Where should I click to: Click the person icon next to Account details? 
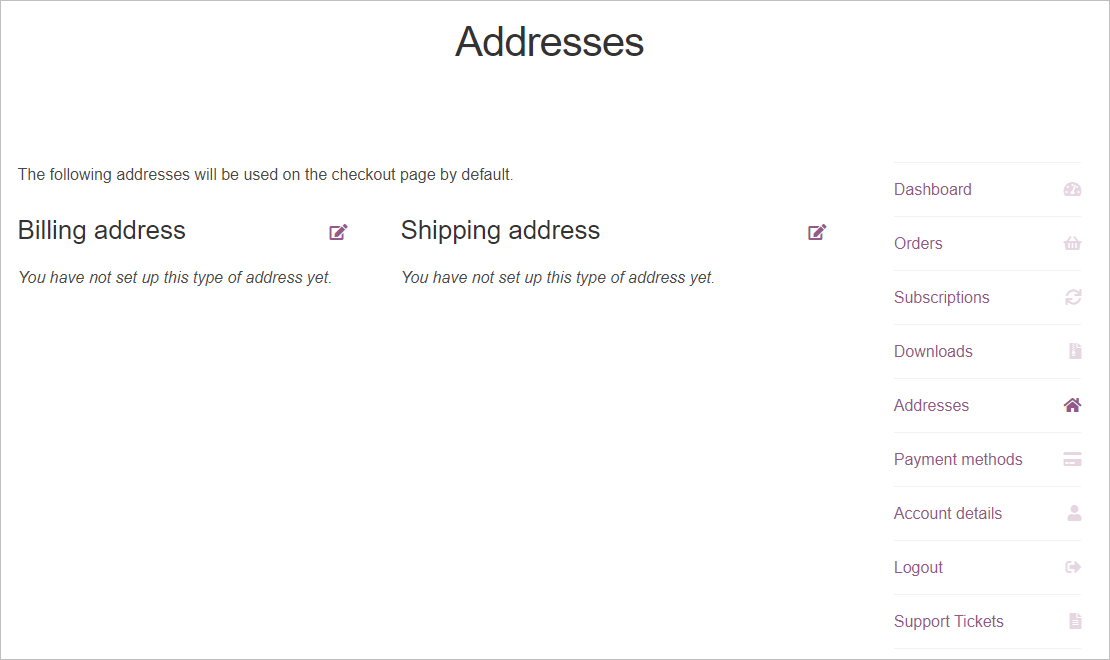(1072, 513)
